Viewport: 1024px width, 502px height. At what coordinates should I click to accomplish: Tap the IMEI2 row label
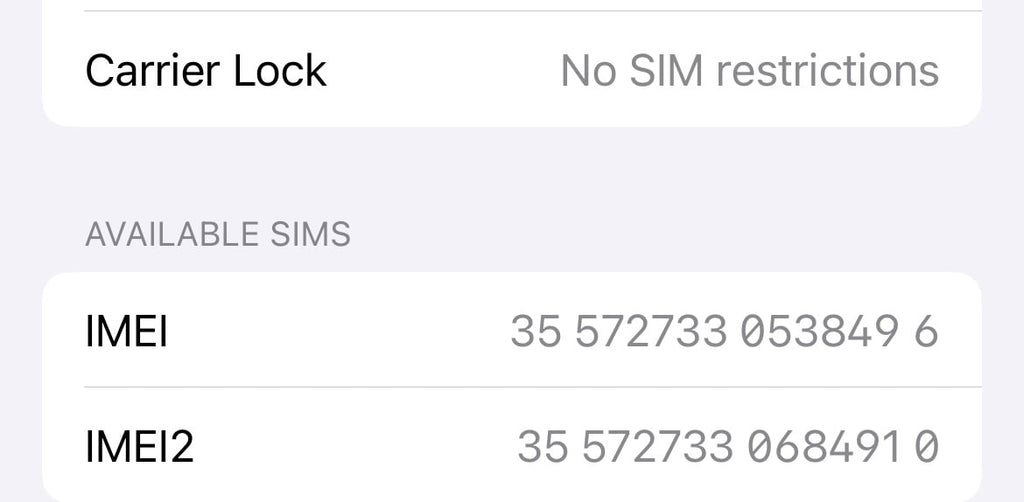pyautogui.click(x=139, y=446)
